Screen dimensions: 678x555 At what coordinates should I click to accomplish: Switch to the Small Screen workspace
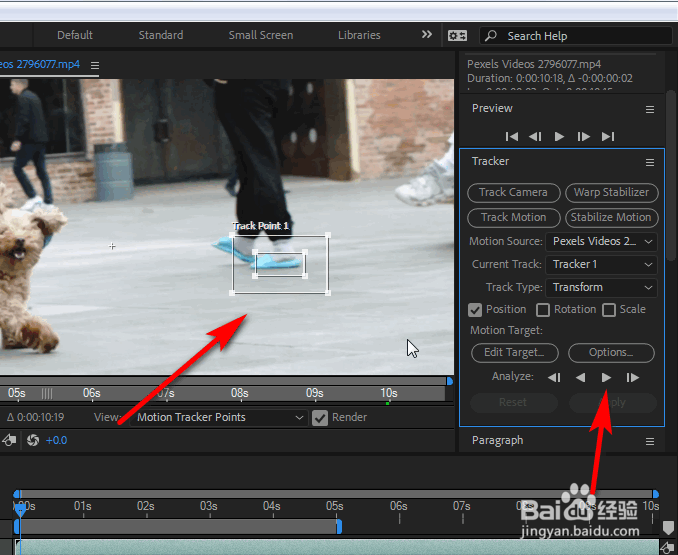pos(261,35)
